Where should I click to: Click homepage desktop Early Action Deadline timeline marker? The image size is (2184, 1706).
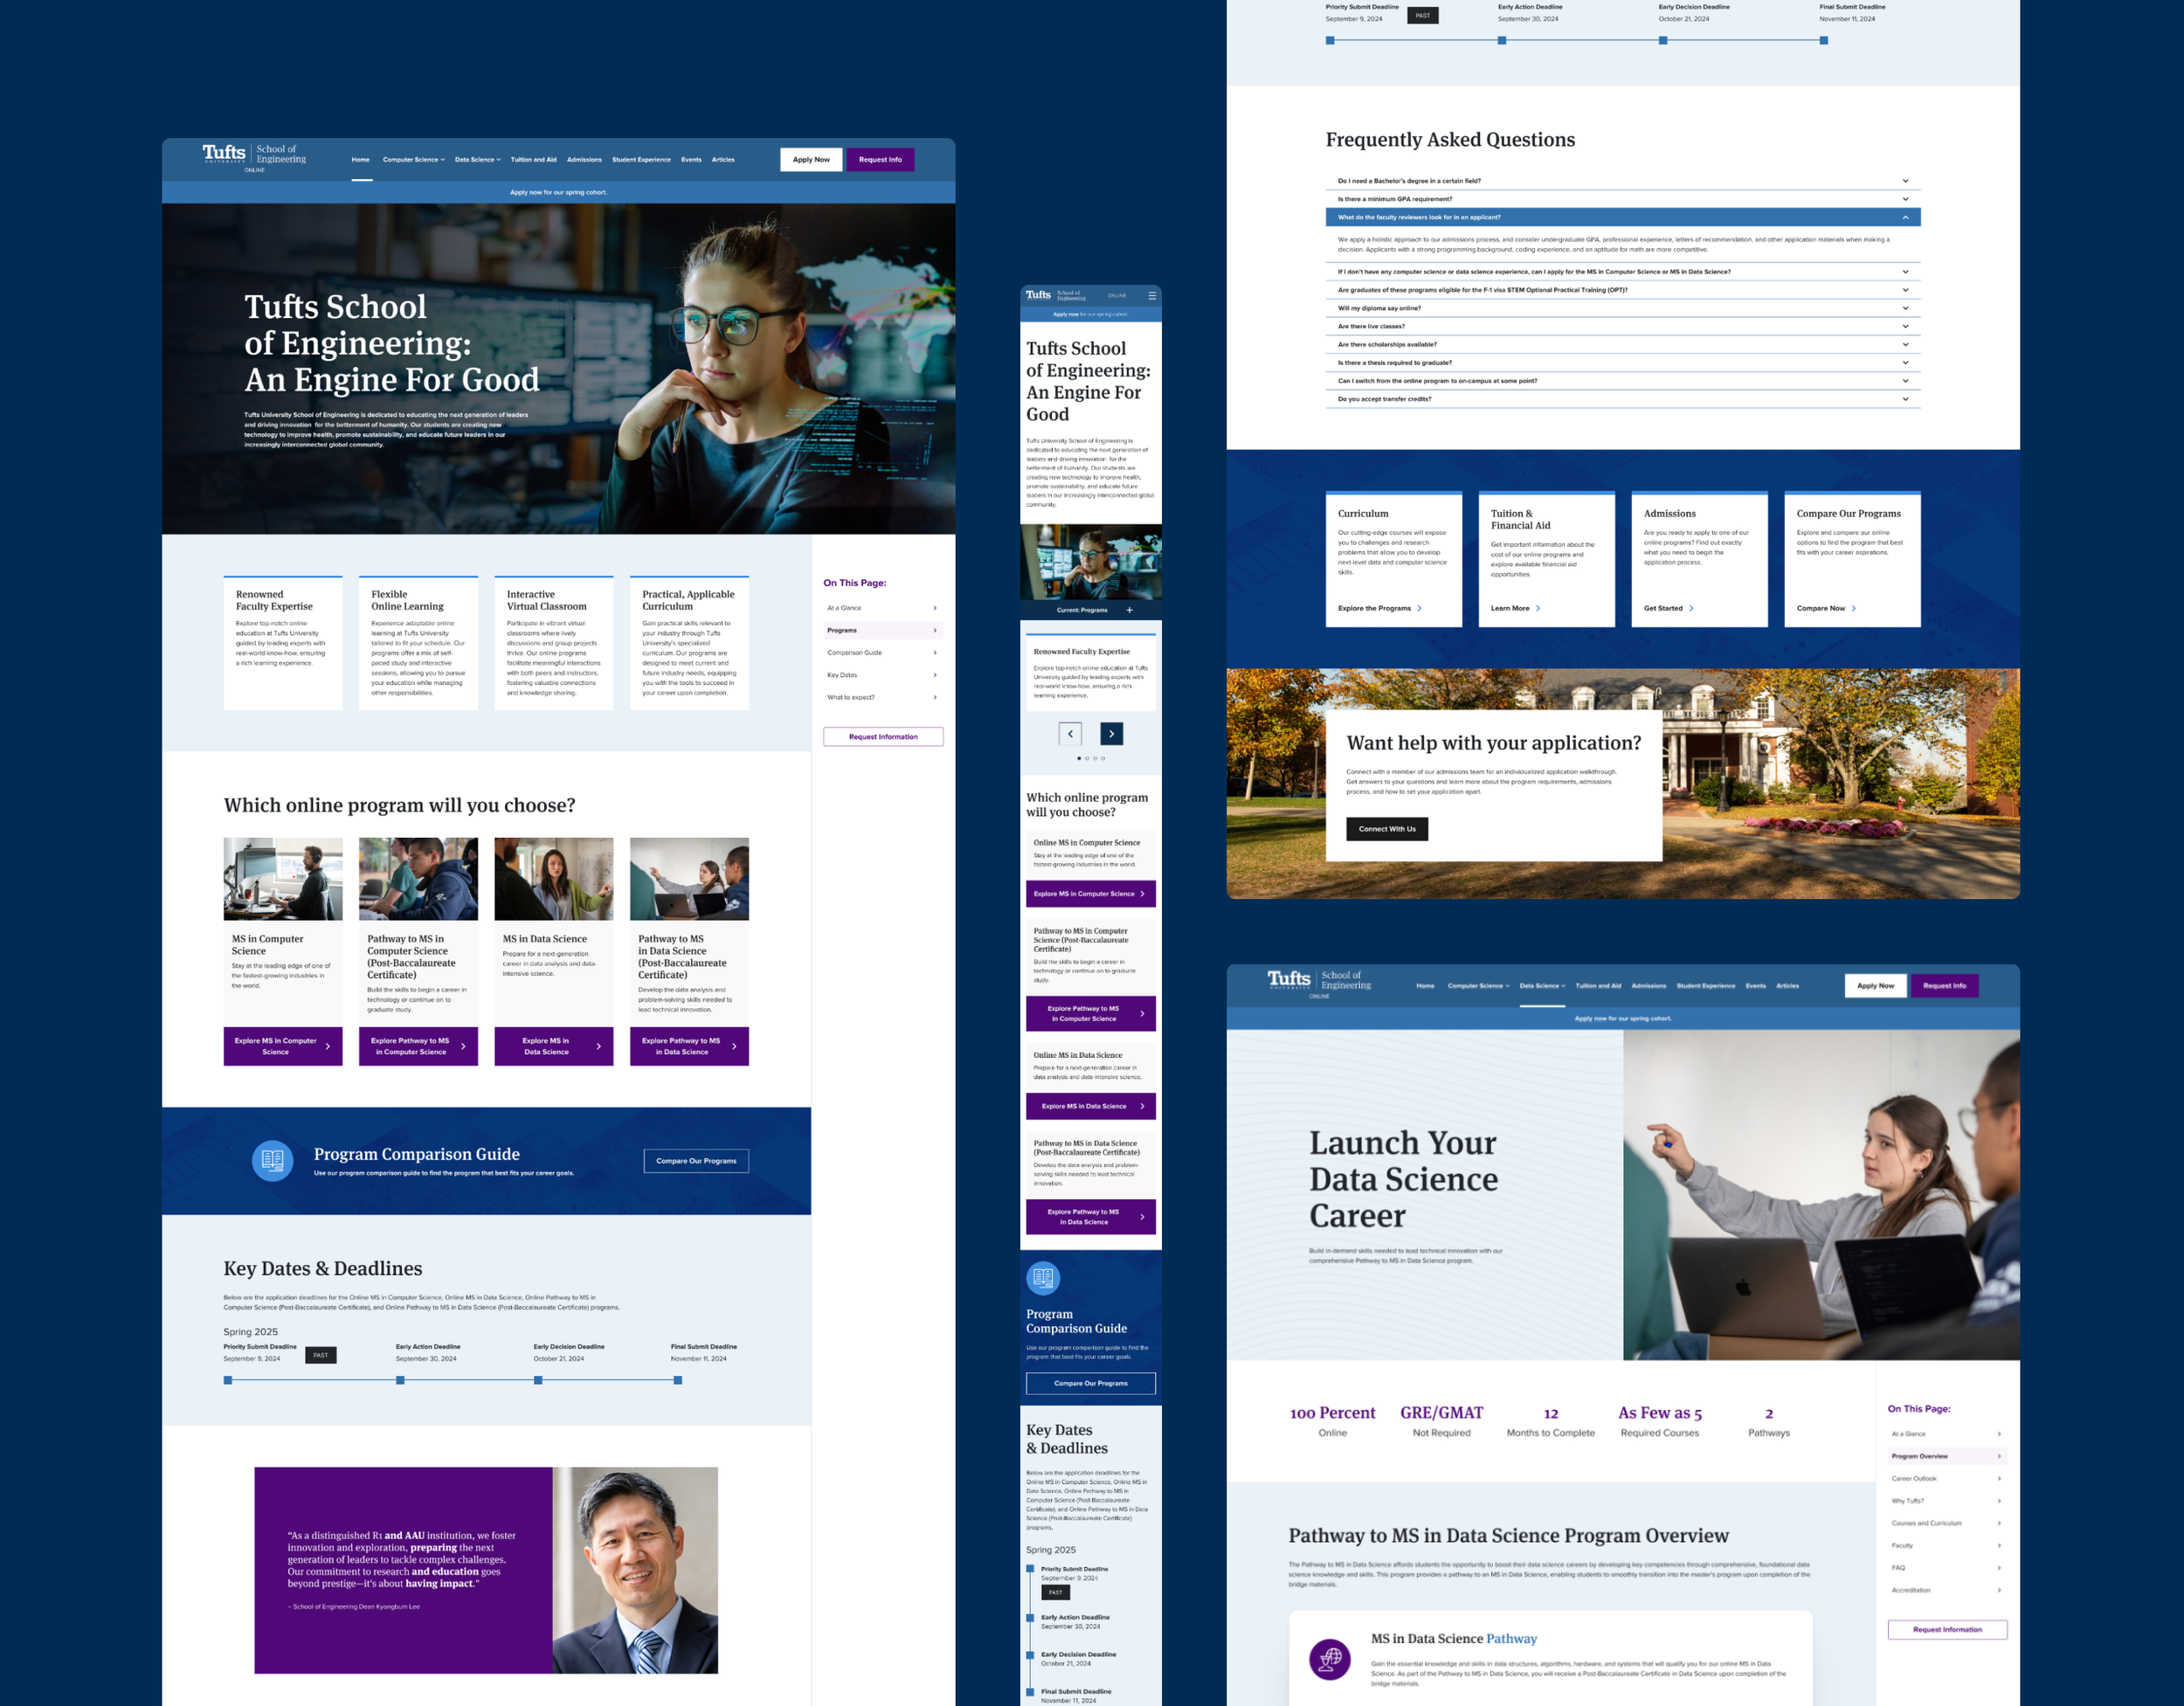(x=400, y=1380)
